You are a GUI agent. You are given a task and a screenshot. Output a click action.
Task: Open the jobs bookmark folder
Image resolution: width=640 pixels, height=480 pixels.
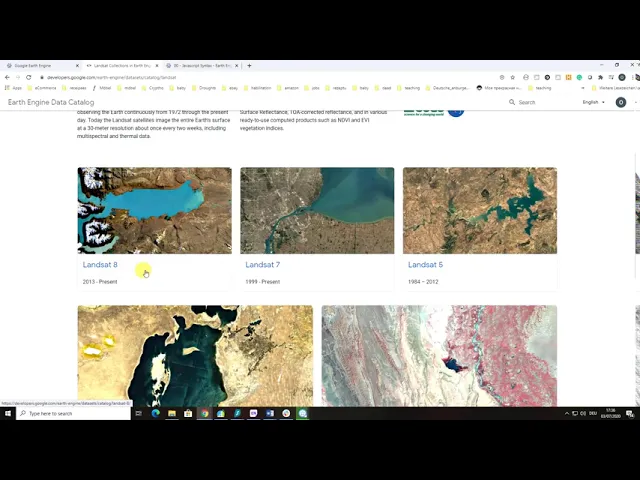pyautogui.click(x=312, y=88)
